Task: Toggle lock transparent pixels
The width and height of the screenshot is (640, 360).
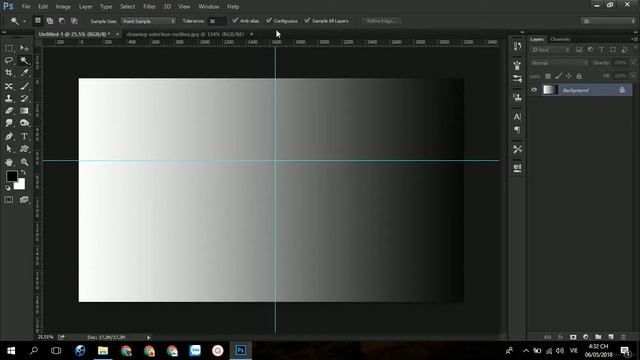Action: (548, 76)
